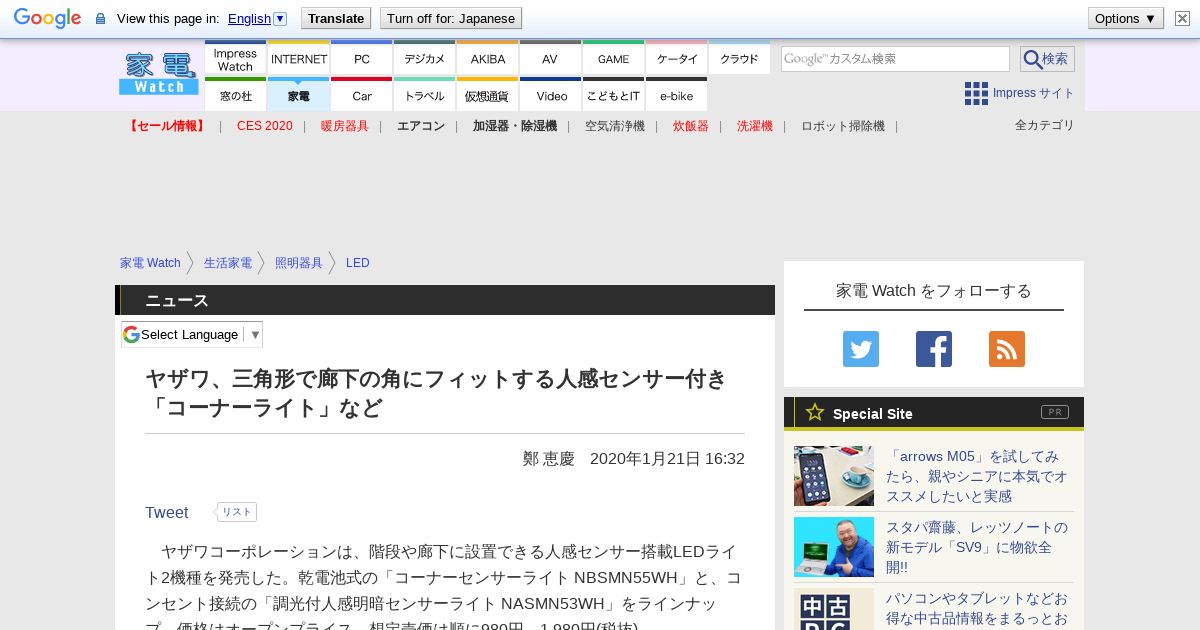Image resolution: width=1200 pixels, height=630 pixels.
Task: Open the スタパ齋藤 レッツノート article link
Action: [x=977, y=547]
